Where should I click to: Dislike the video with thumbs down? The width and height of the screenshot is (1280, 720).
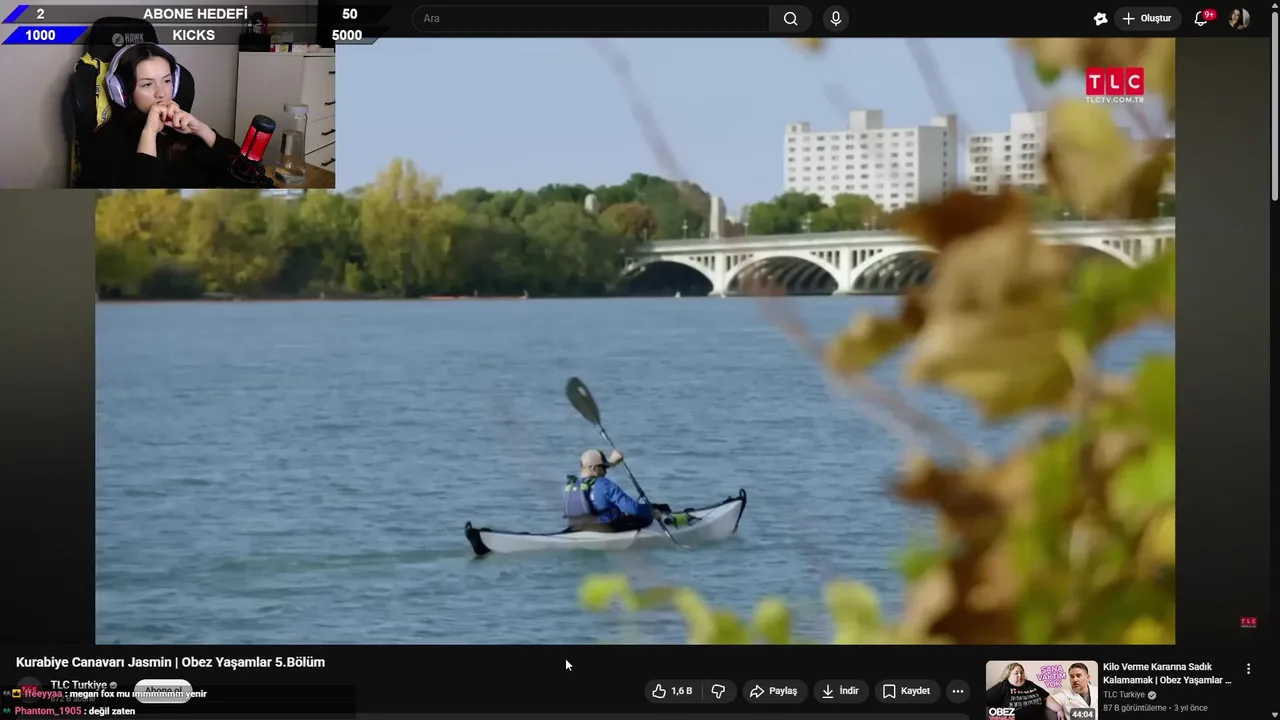point(718,691)
